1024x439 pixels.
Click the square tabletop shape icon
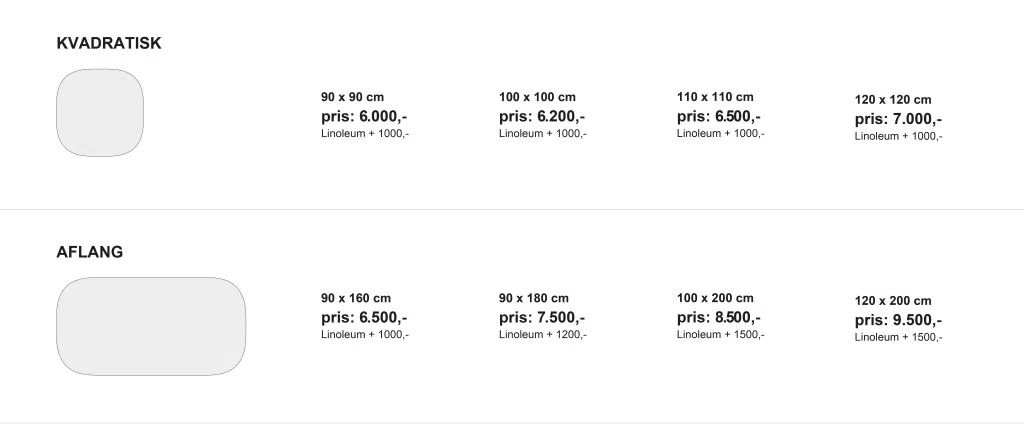click(x=100, y=112)
